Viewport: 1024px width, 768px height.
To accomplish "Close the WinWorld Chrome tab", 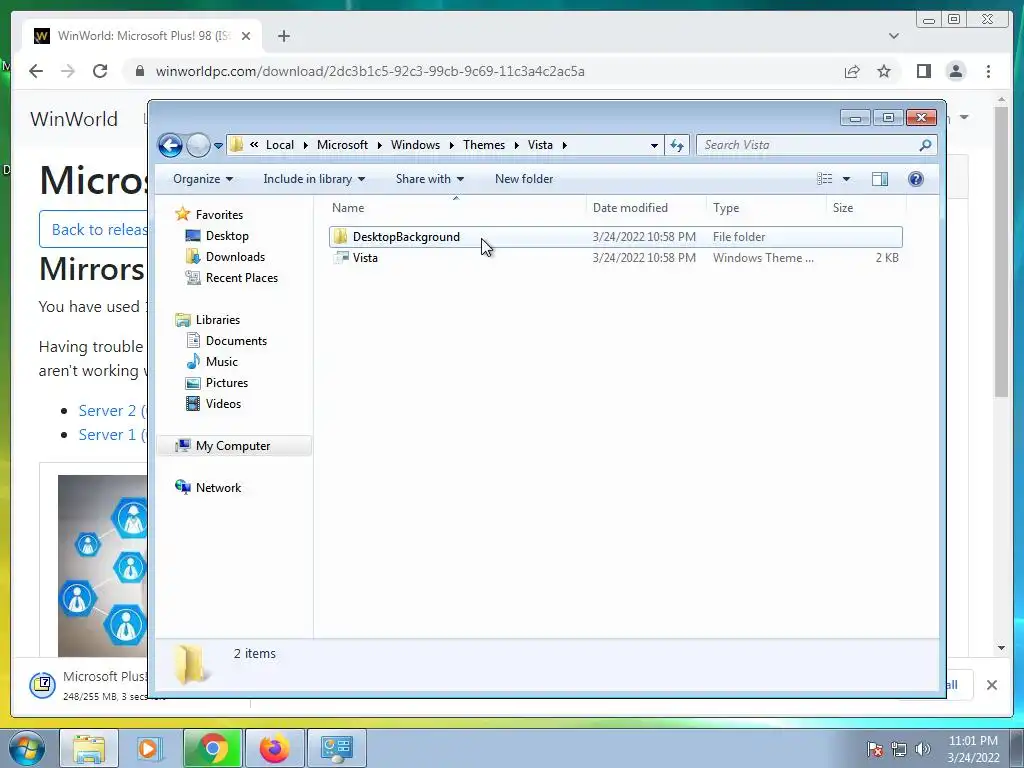I will point(246,36).
